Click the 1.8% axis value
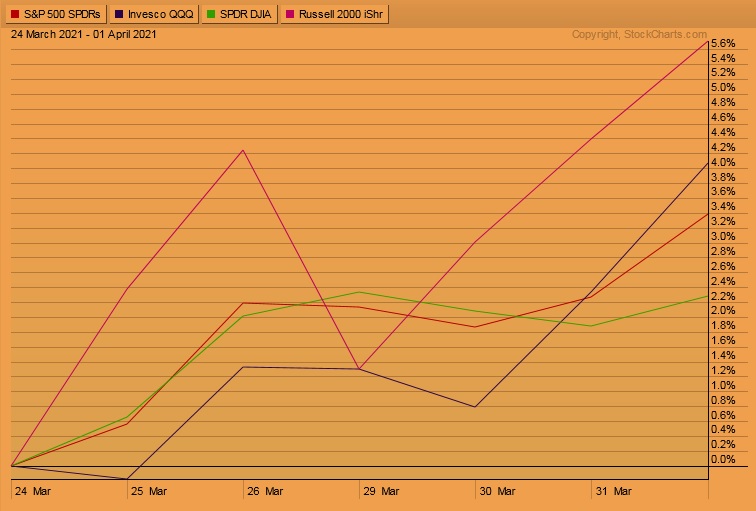Screen dimensions: 756x511 [723, 325]
